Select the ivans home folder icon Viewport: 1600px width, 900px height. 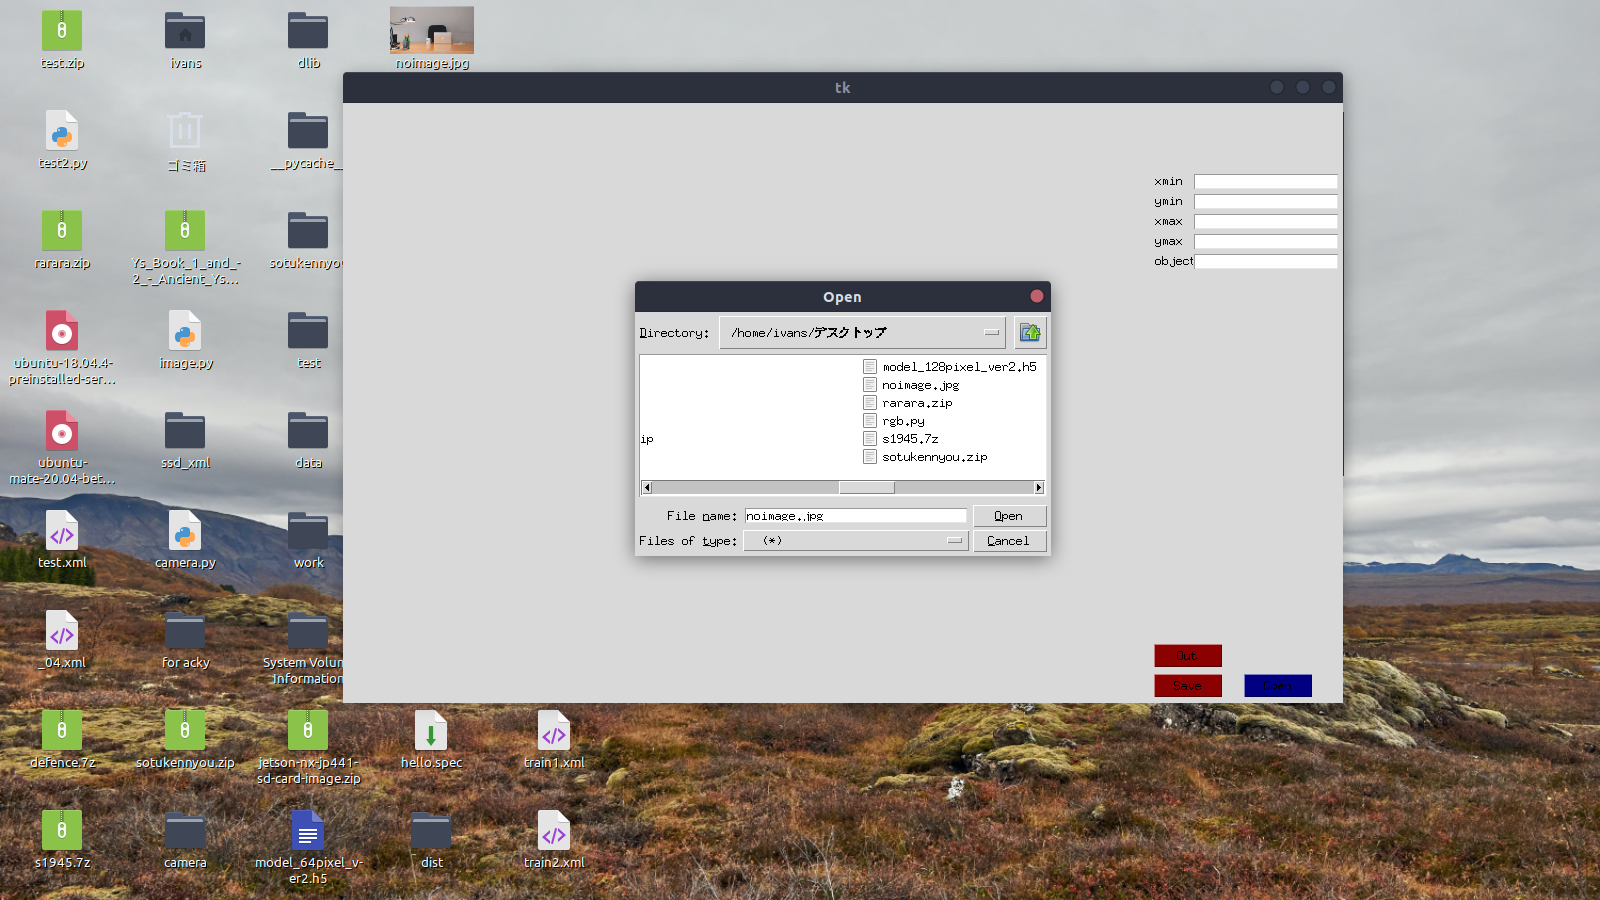[x=185, y=31]
